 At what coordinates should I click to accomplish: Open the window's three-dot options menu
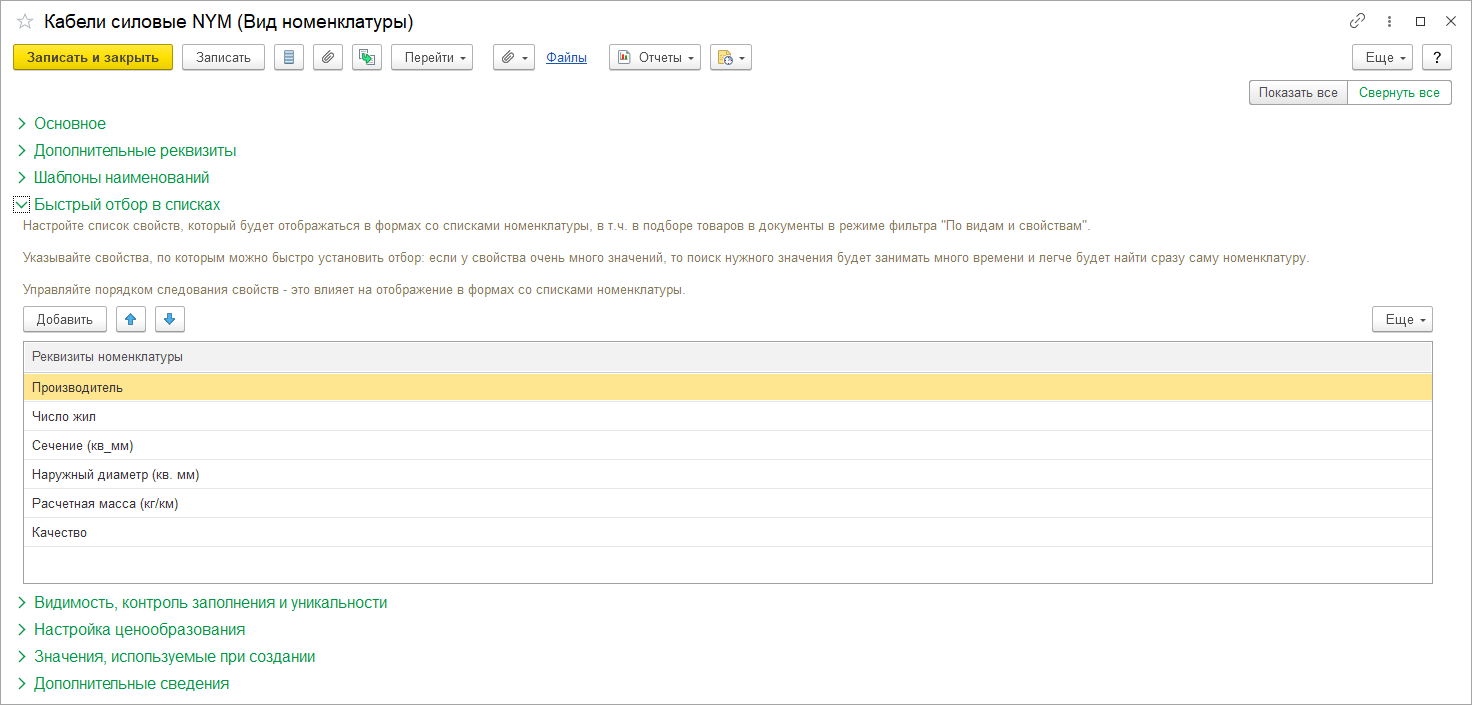pos(1389,21)
